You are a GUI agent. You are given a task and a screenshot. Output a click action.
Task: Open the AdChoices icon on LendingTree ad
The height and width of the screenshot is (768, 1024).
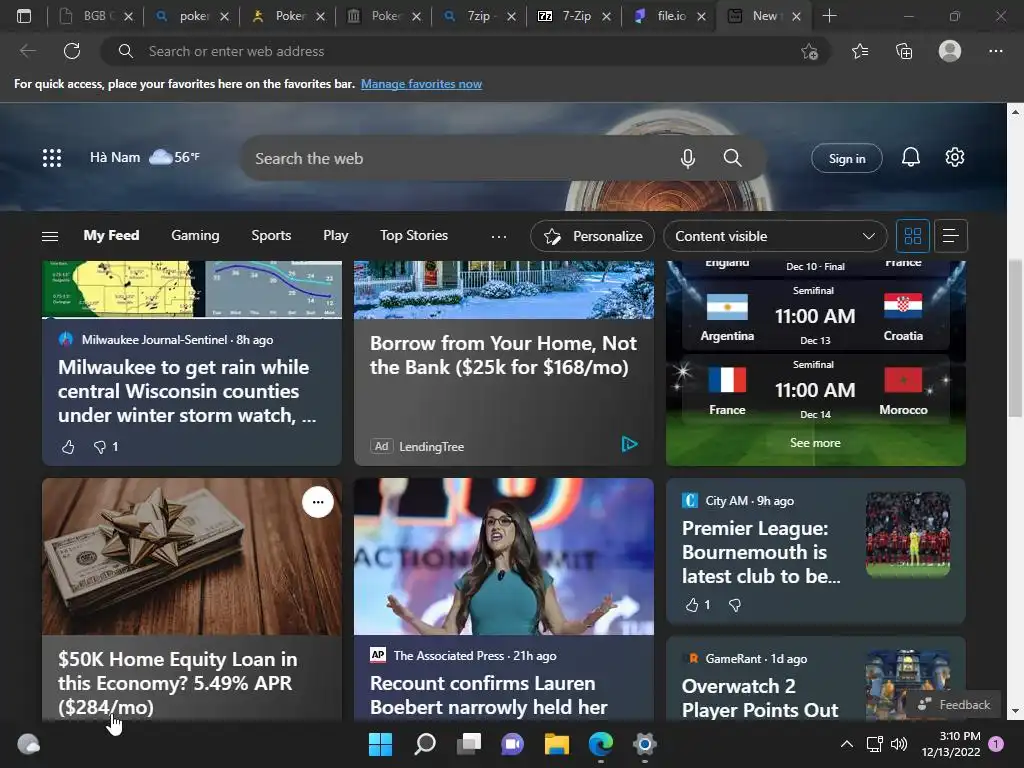click(629, 445)
